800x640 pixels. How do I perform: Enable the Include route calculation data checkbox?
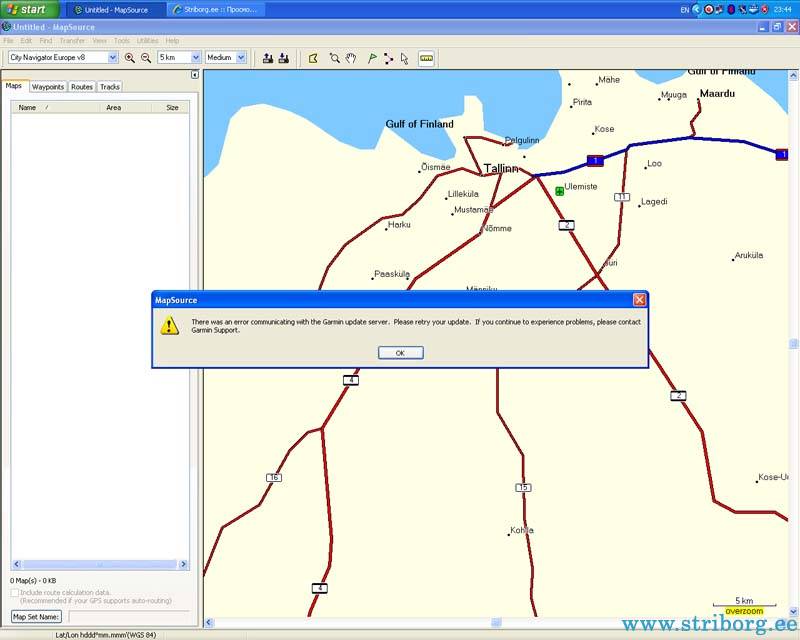(14, 593)
